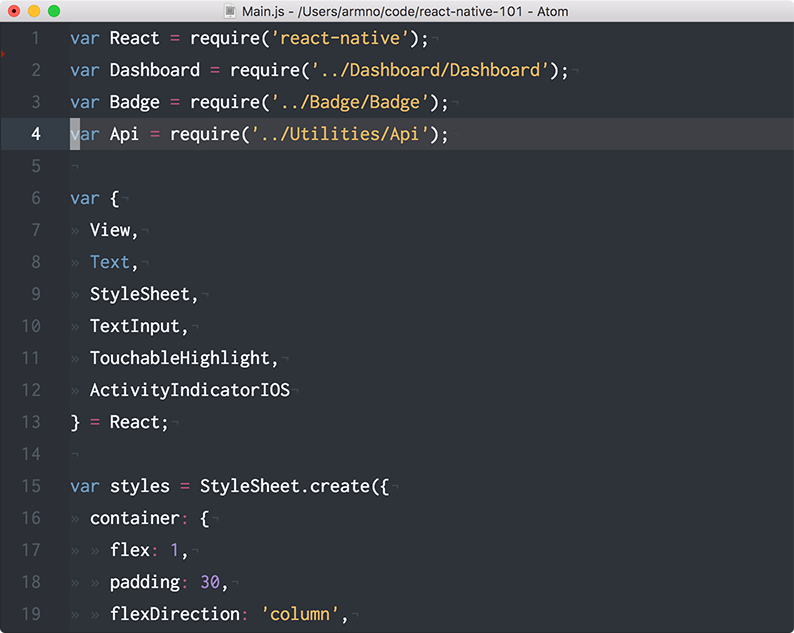
Task: Select line number 1 in the gutter
Action: 35,38
